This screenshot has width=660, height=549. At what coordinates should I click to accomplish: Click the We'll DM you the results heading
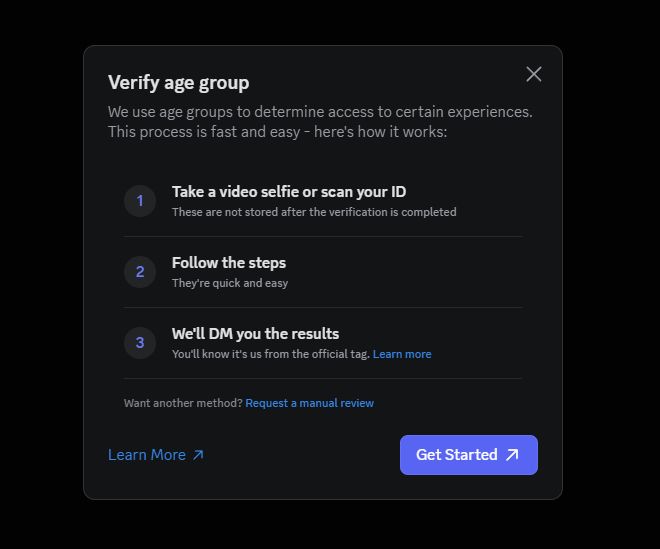[x=255, y=334]
